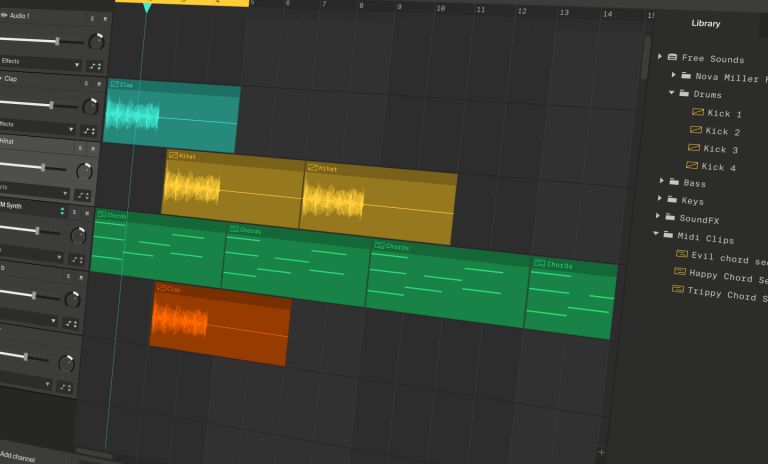Screen dimensions: 768x464
Task: Click the pan knob on Audio 1 track
Action: click(x=96, y=42)
